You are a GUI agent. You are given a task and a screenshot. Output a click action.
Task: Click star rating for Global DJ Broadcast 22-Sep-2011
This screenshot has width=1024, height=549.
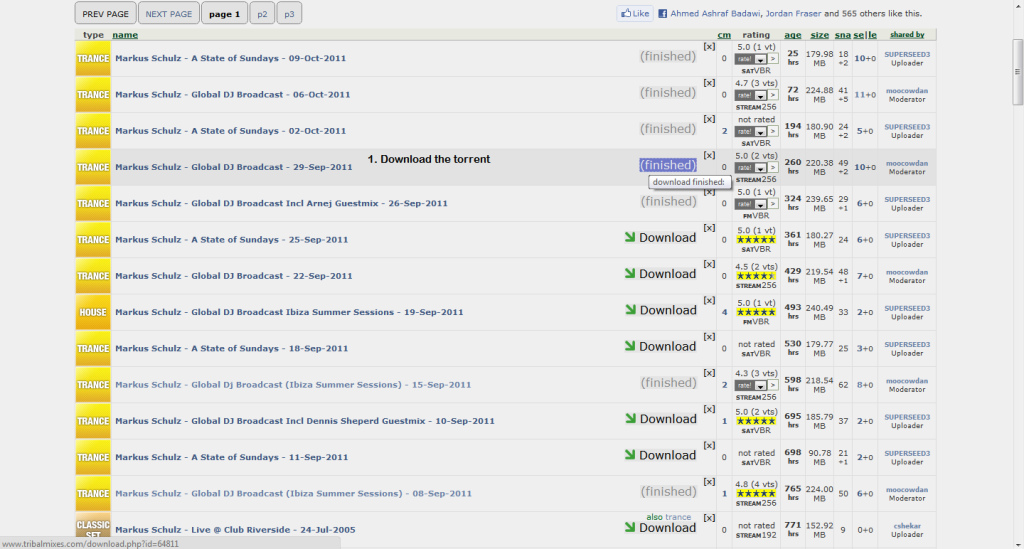point(756,276)
